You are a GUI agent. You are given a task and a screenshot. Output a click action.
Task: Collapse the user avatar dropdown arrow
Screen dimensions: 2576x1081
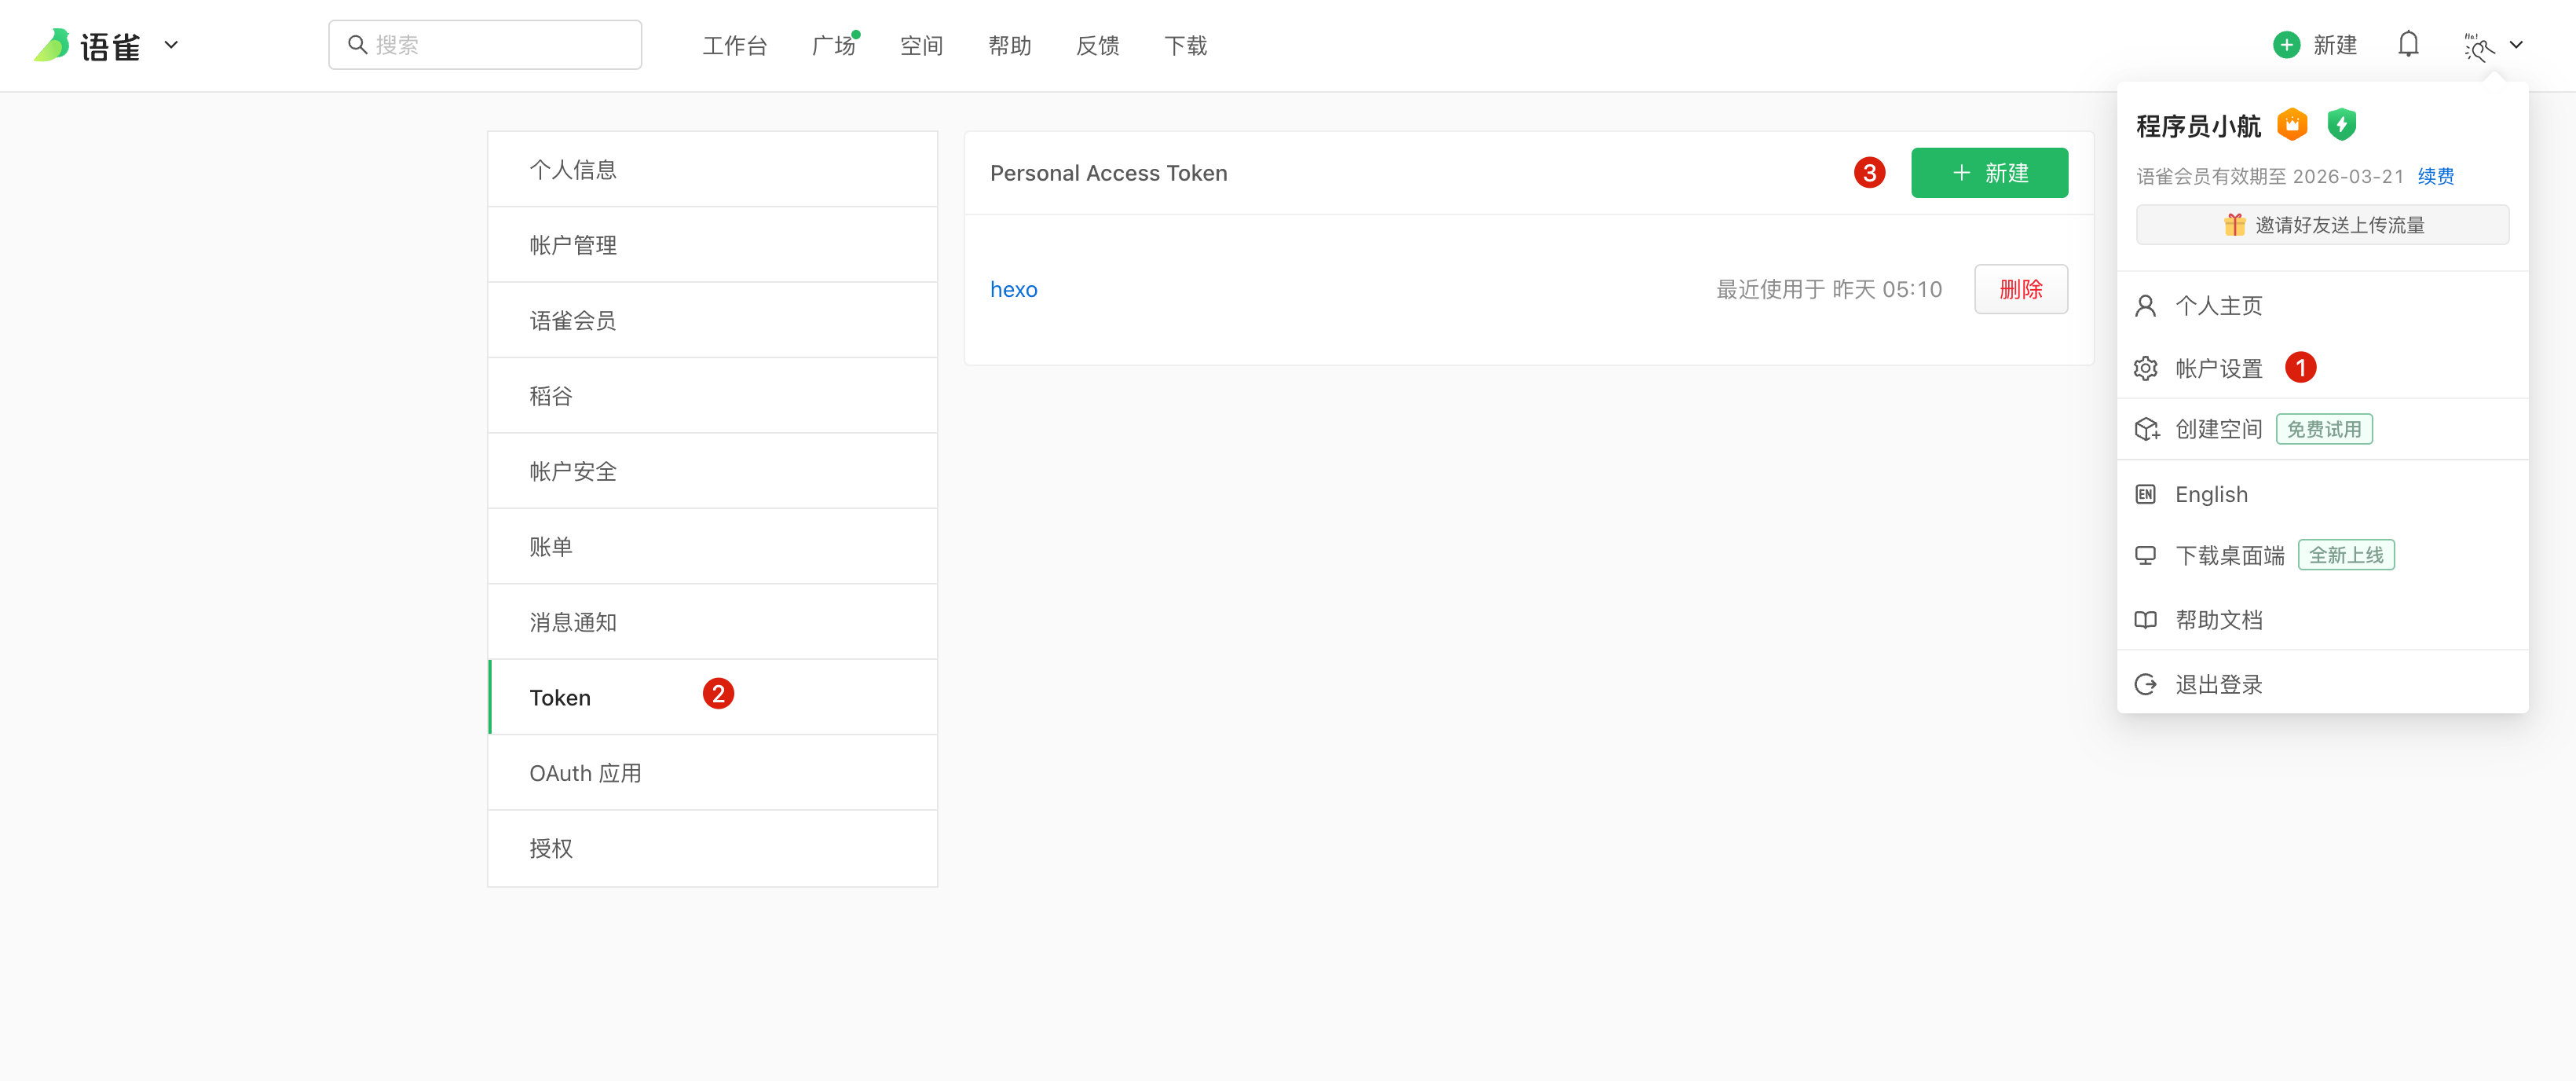(x=2517, y=45)
